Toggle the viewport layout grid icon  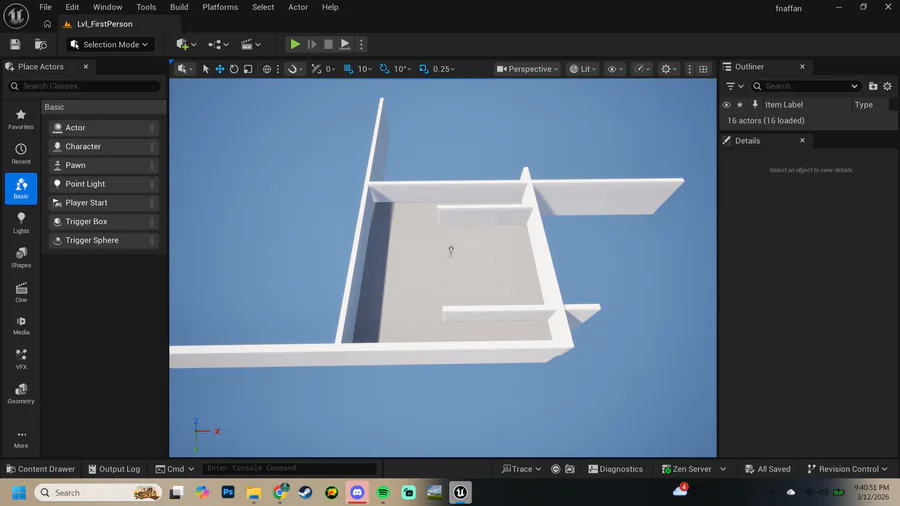(x=703, y=69)
